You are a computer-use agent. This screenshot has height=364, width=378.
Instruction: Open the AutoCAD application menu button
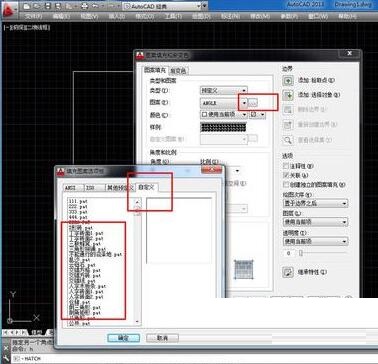pyautogui.click(x=9, y=10)
